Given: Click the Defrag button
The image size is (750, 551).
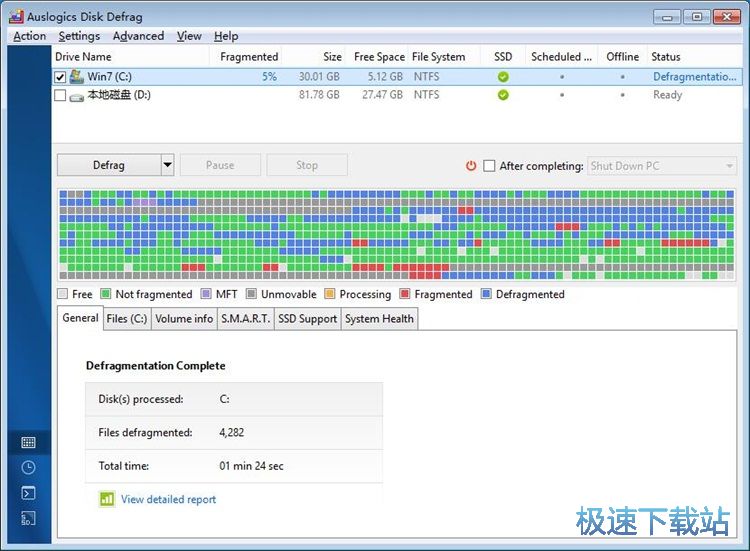Looking at the screenshot, I should [x=108, y=166].
